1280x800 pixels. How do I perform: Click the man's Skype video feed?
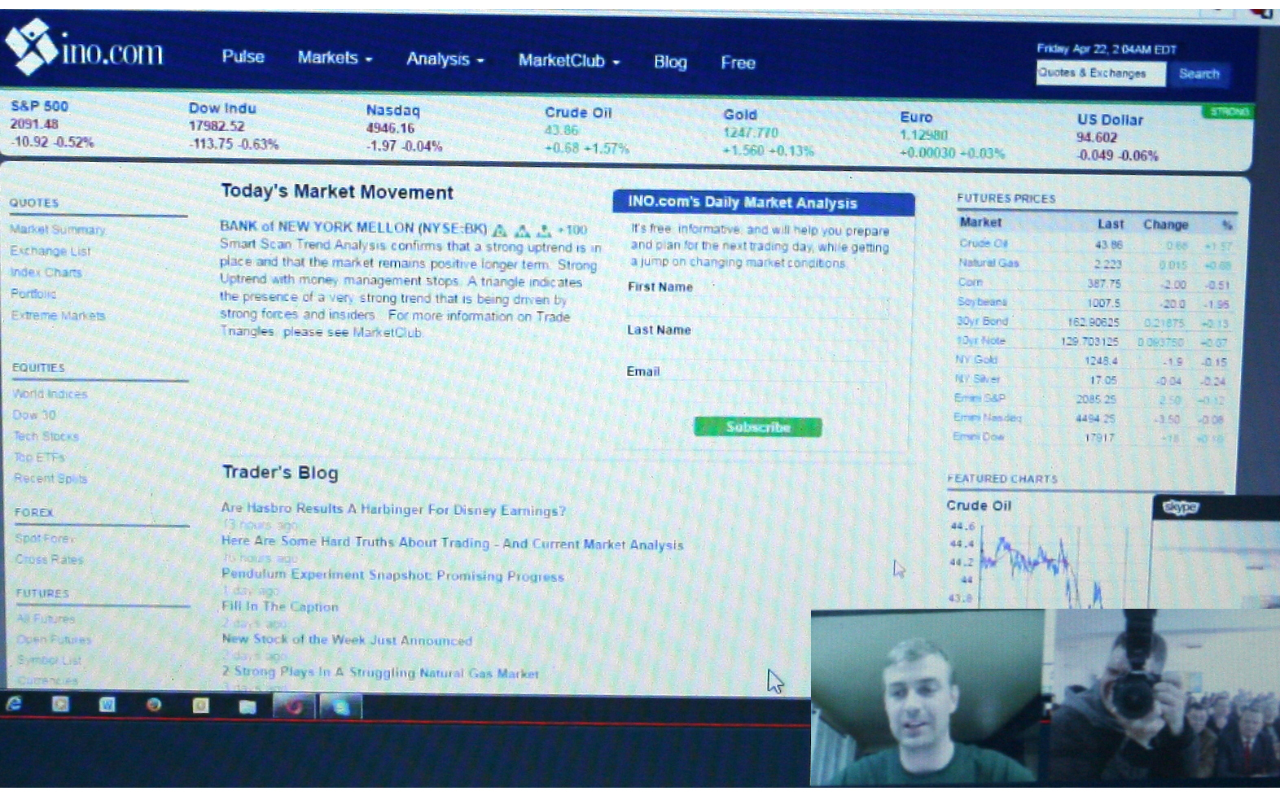tap(927, 697)
